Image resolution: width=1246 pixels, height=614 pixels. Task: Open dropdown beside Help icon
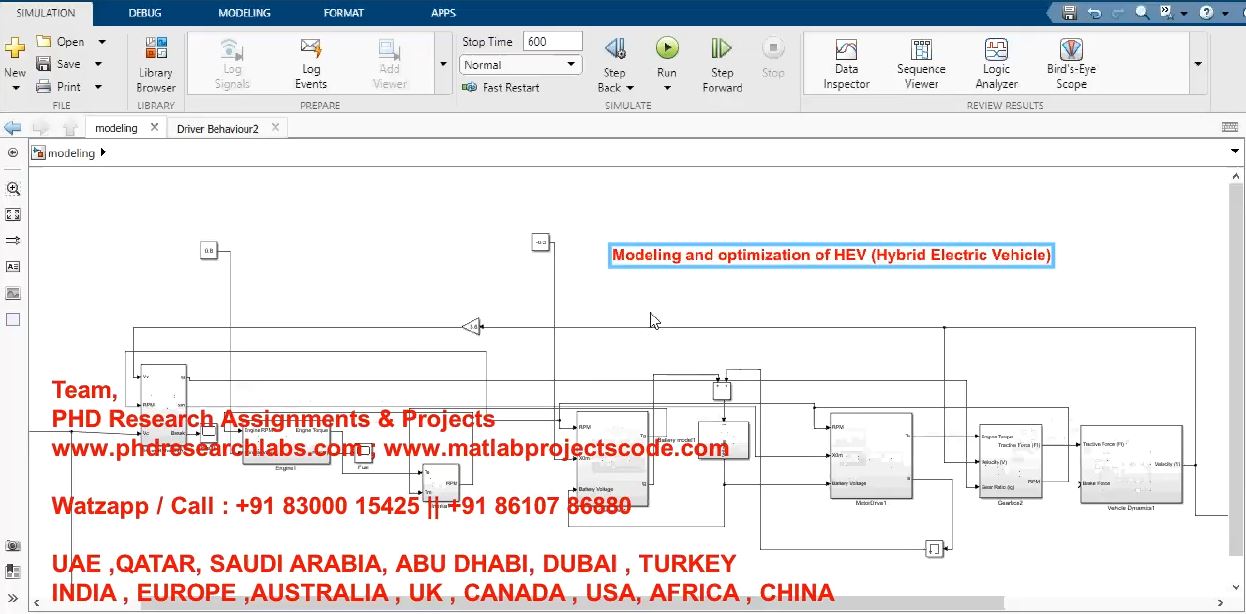point(1223,13)
